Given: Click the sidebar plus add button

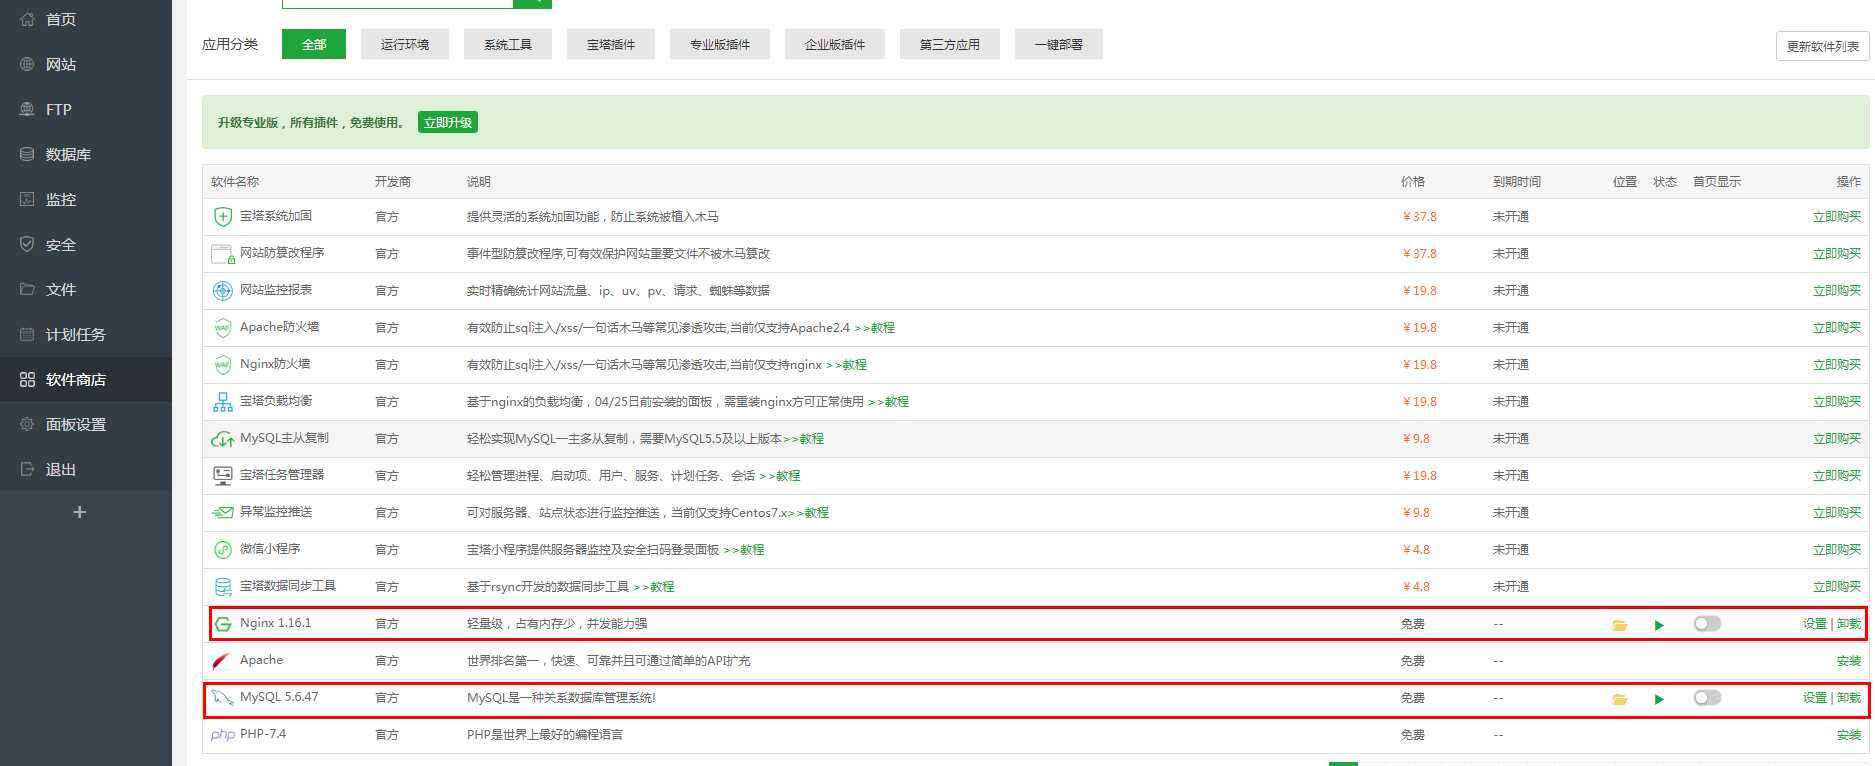Looking at the screenshot, I should pos(80,512).
